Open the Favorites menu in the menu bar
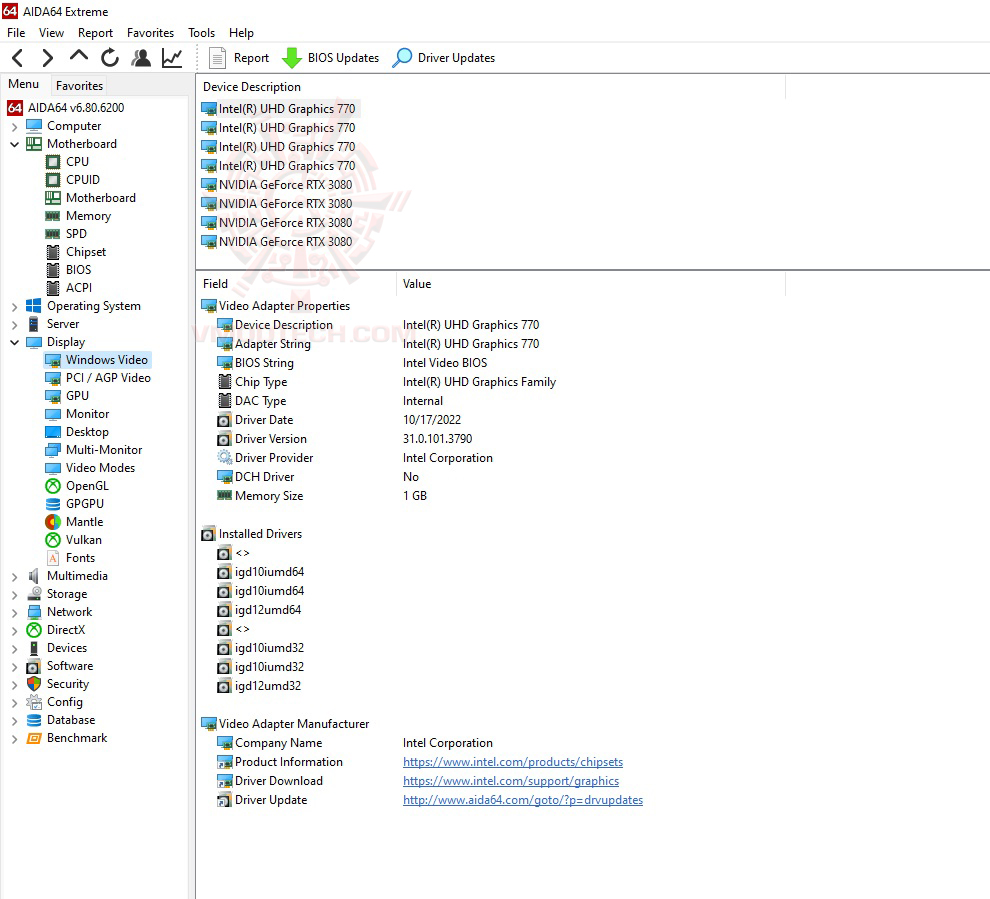Image resolution: width=990 pixels, height=899 pixels. coord(150,33)
